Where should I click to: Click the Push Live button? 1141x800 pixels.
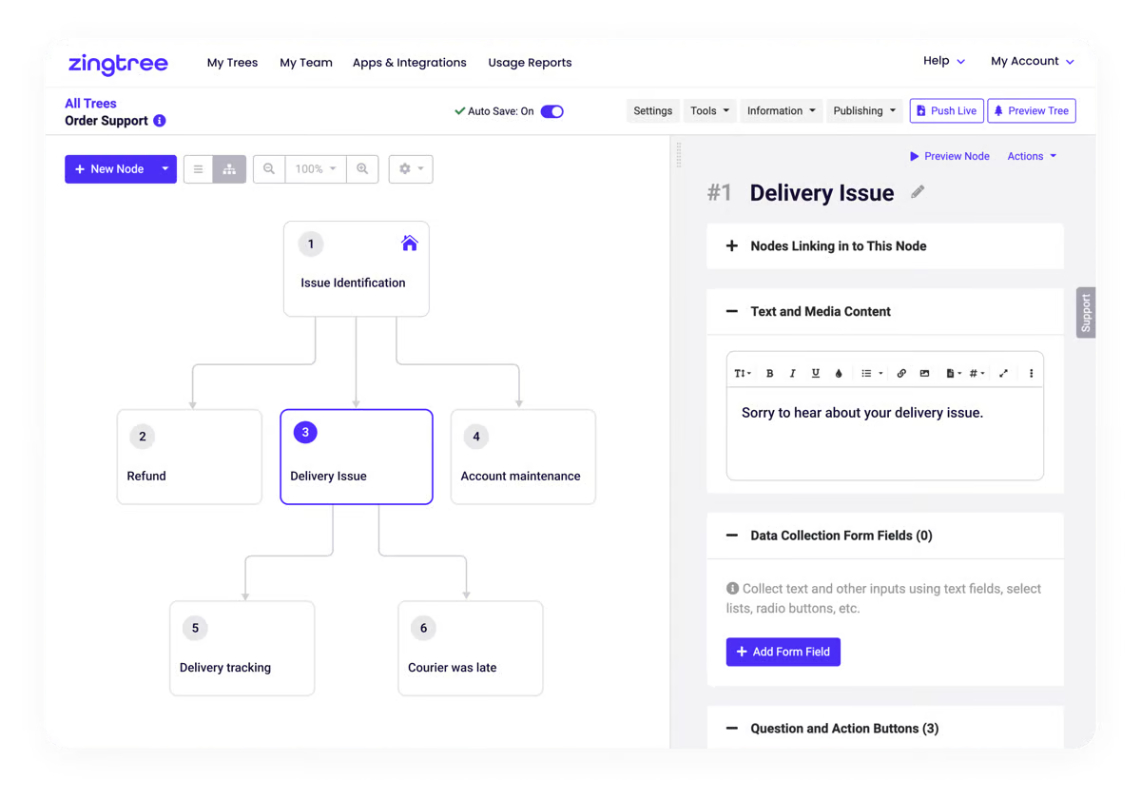point(946,111)
